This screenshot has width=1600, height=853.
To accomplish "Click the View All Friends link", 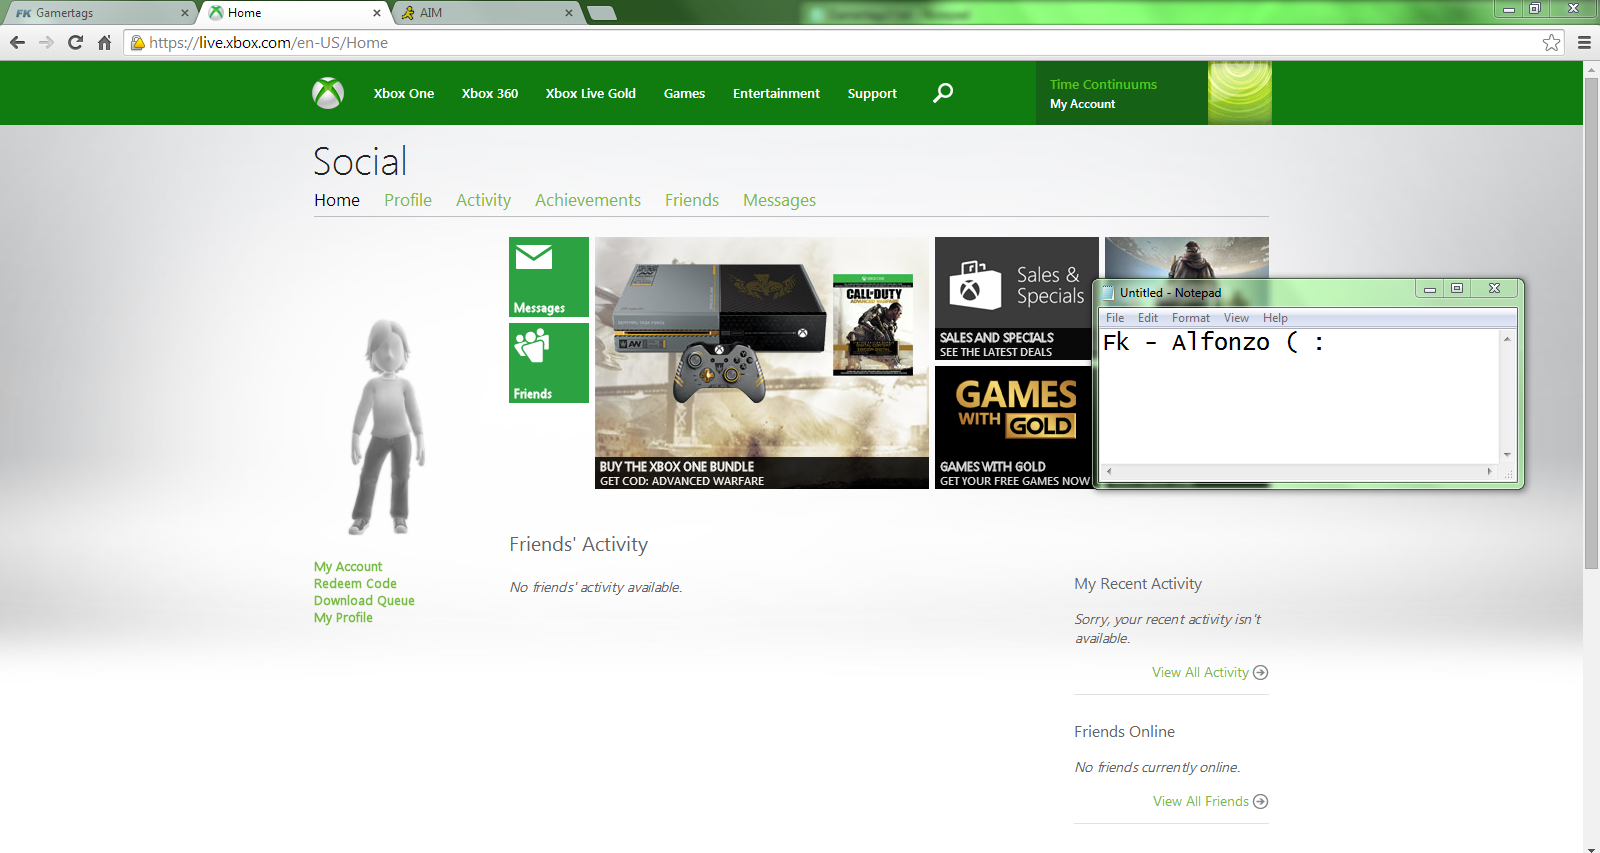I will tap(1201, 801).
